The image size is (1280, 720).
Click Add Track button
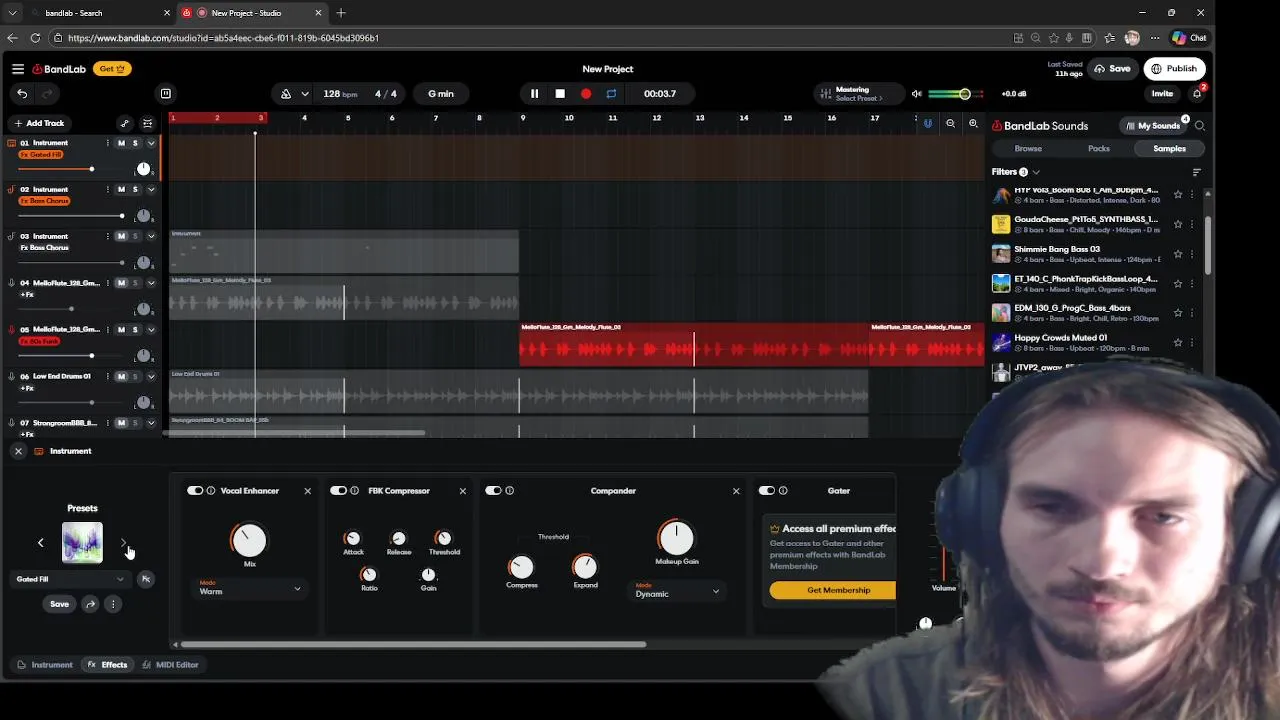(x=39, y=123)
